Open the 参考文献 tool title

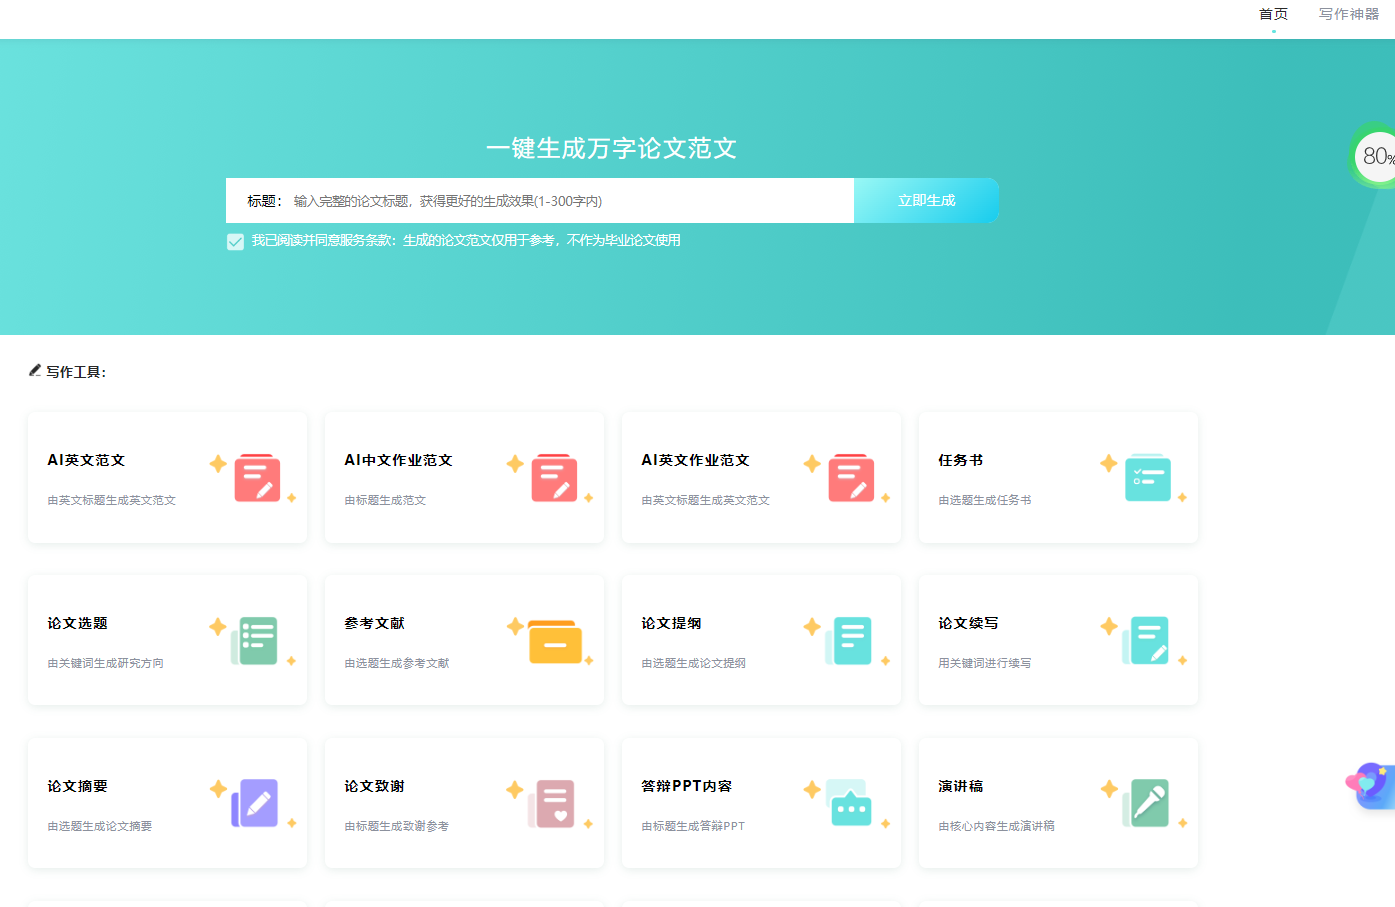[x=374, y=623]
